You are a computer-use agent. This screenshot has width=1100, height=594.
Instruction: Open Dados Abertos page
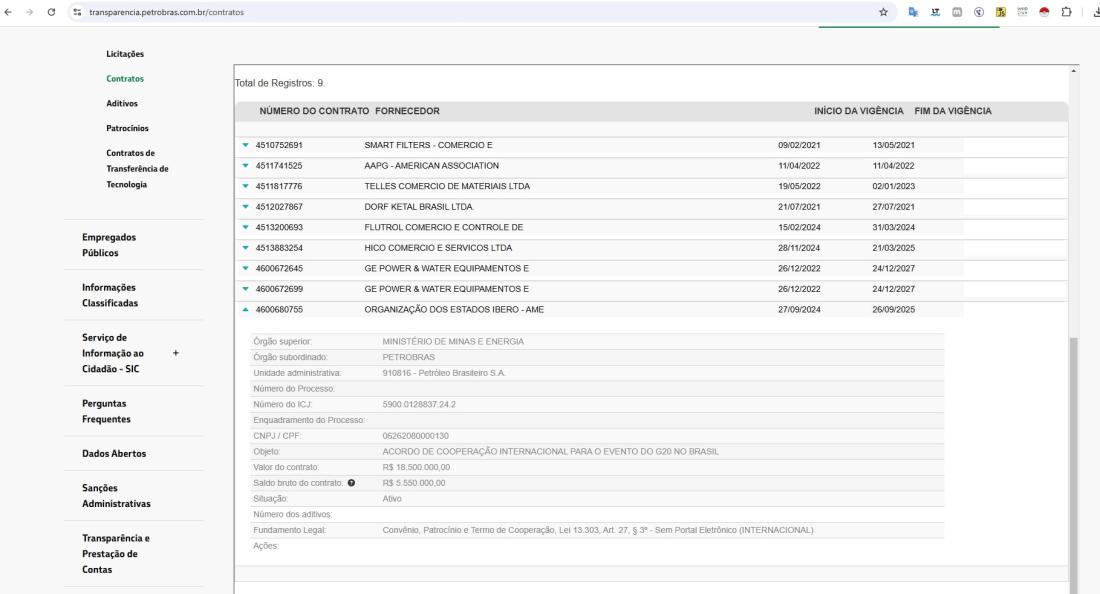[x=114, y=454]
